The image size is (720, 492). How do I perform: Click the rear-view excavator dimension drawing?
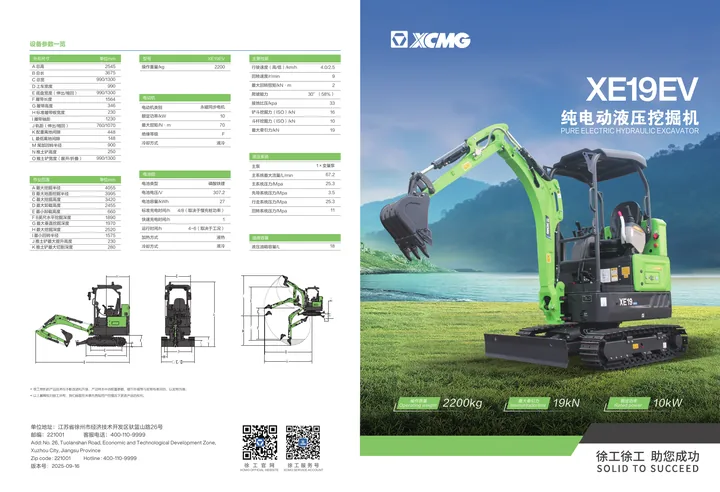click(x=186, y=319)
